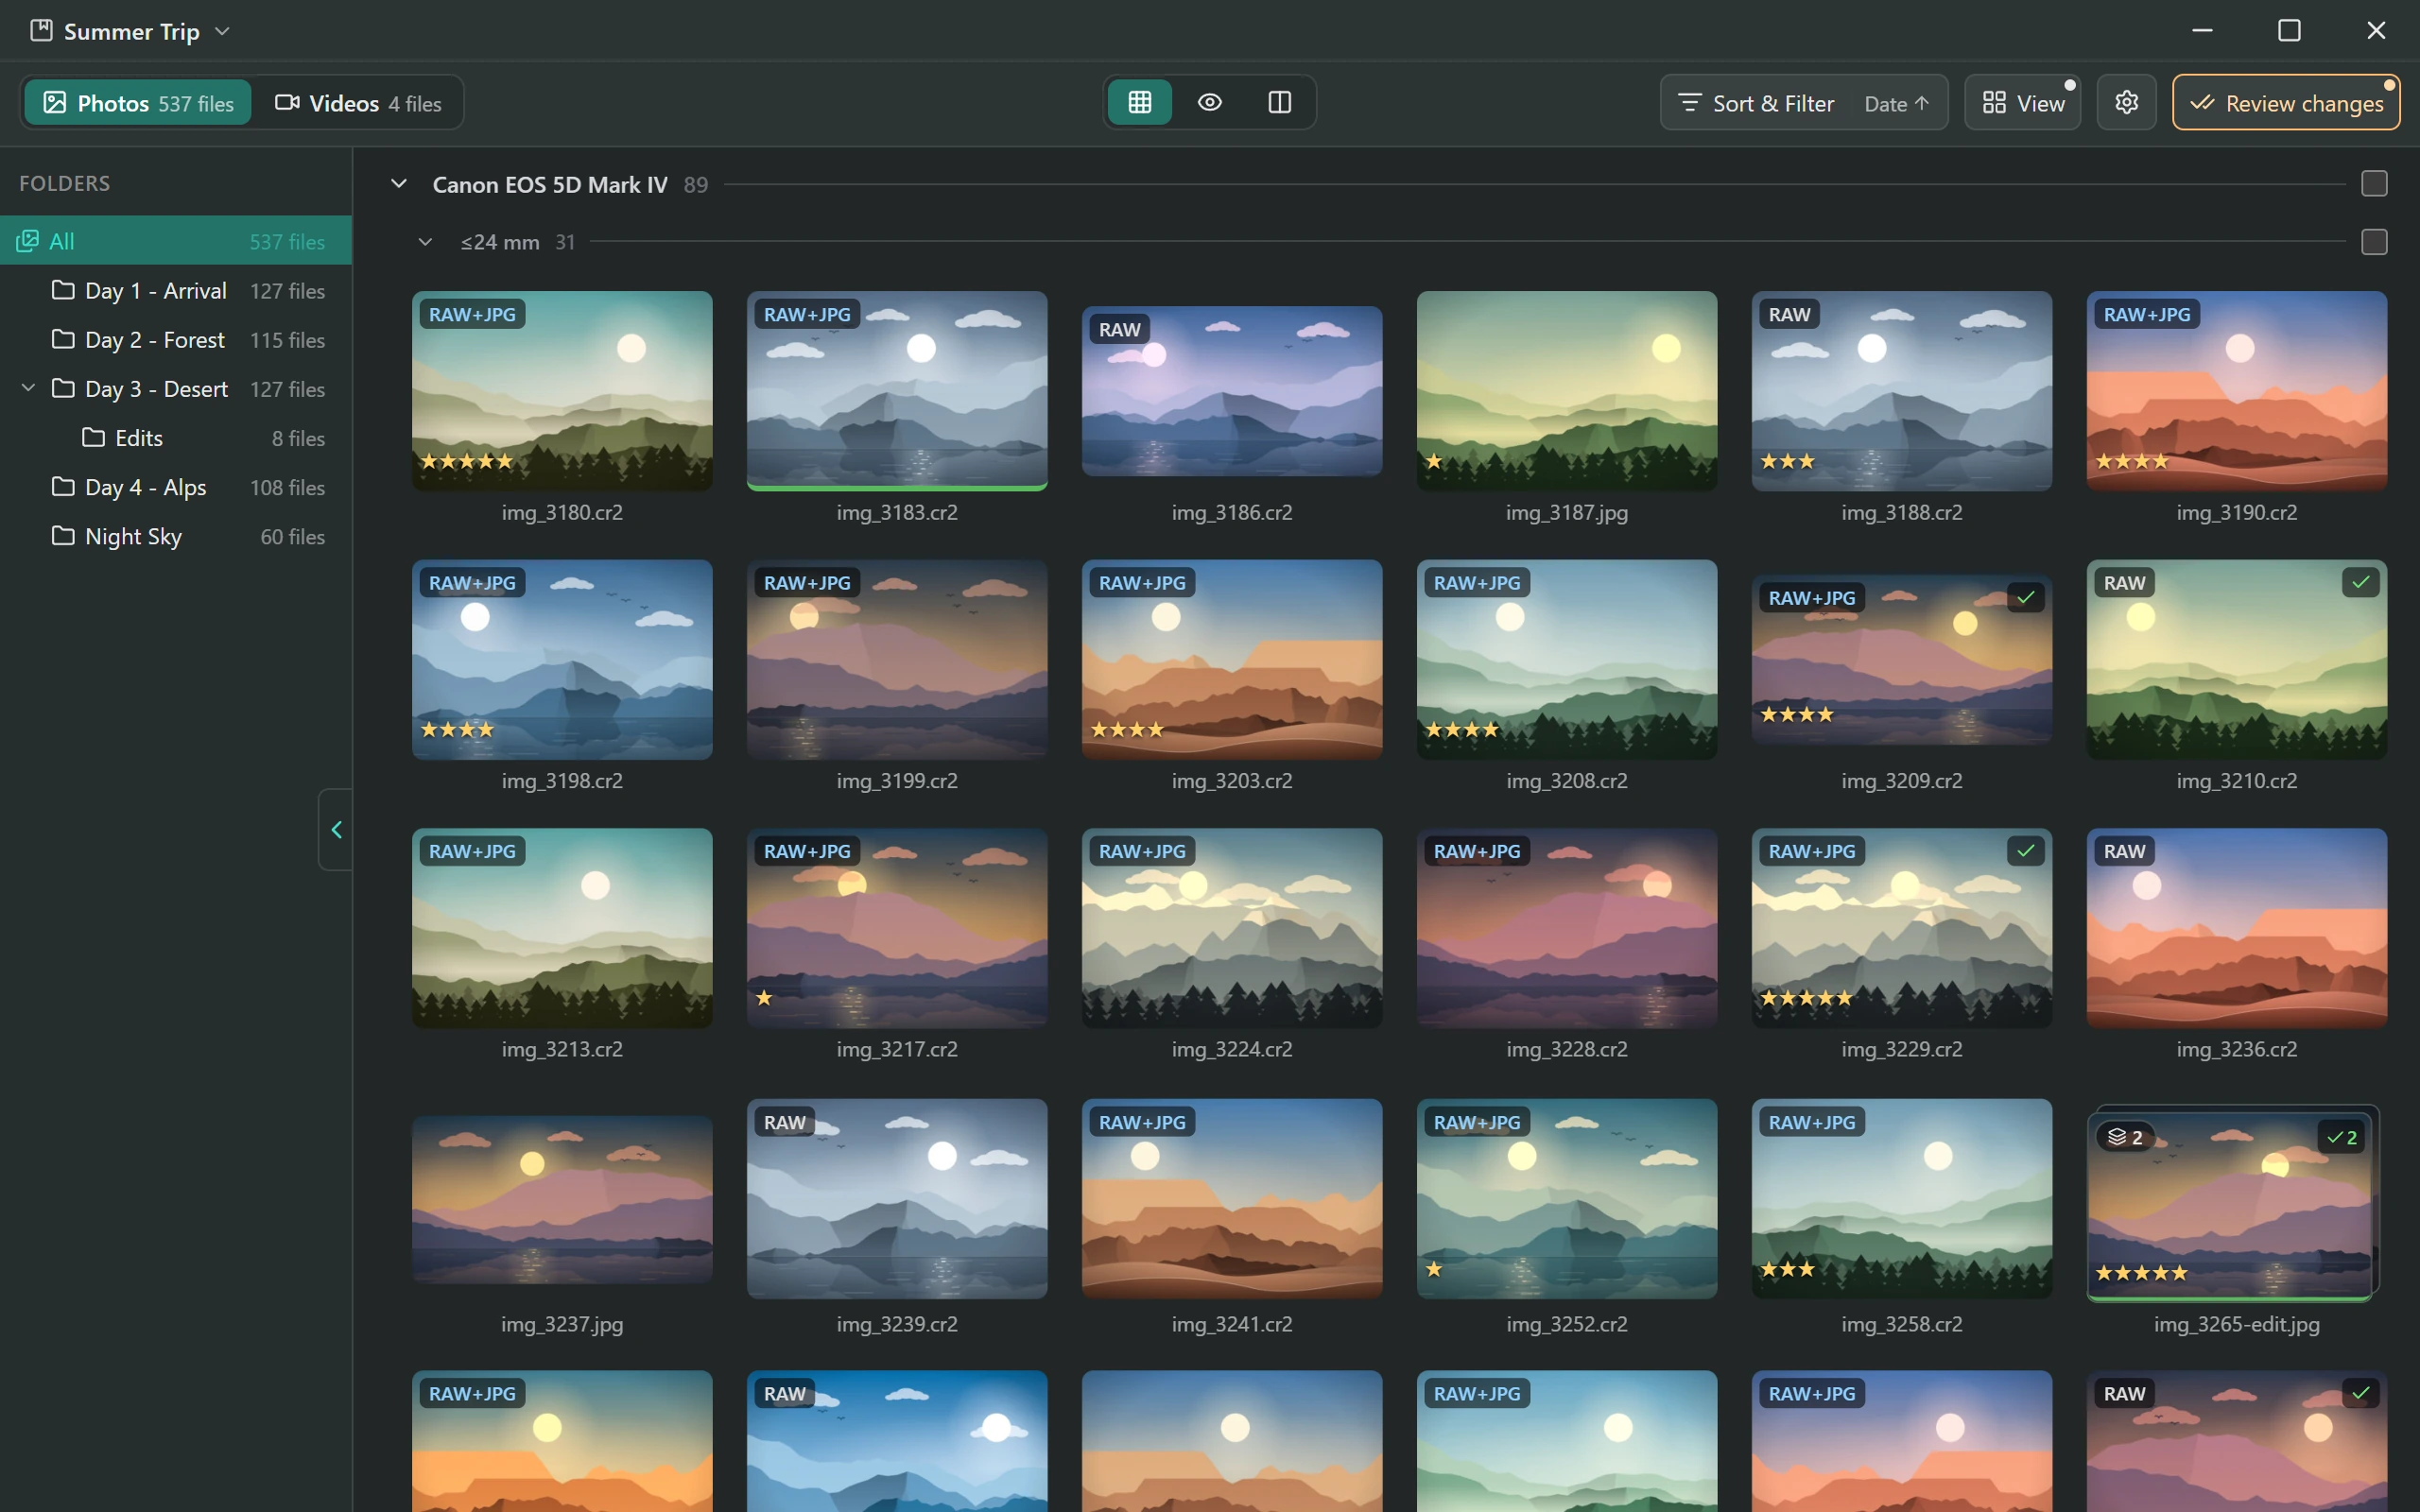Select the All folder
Image resolution: width=2420 pixels, height=1512 pixels.
[176, 241]
